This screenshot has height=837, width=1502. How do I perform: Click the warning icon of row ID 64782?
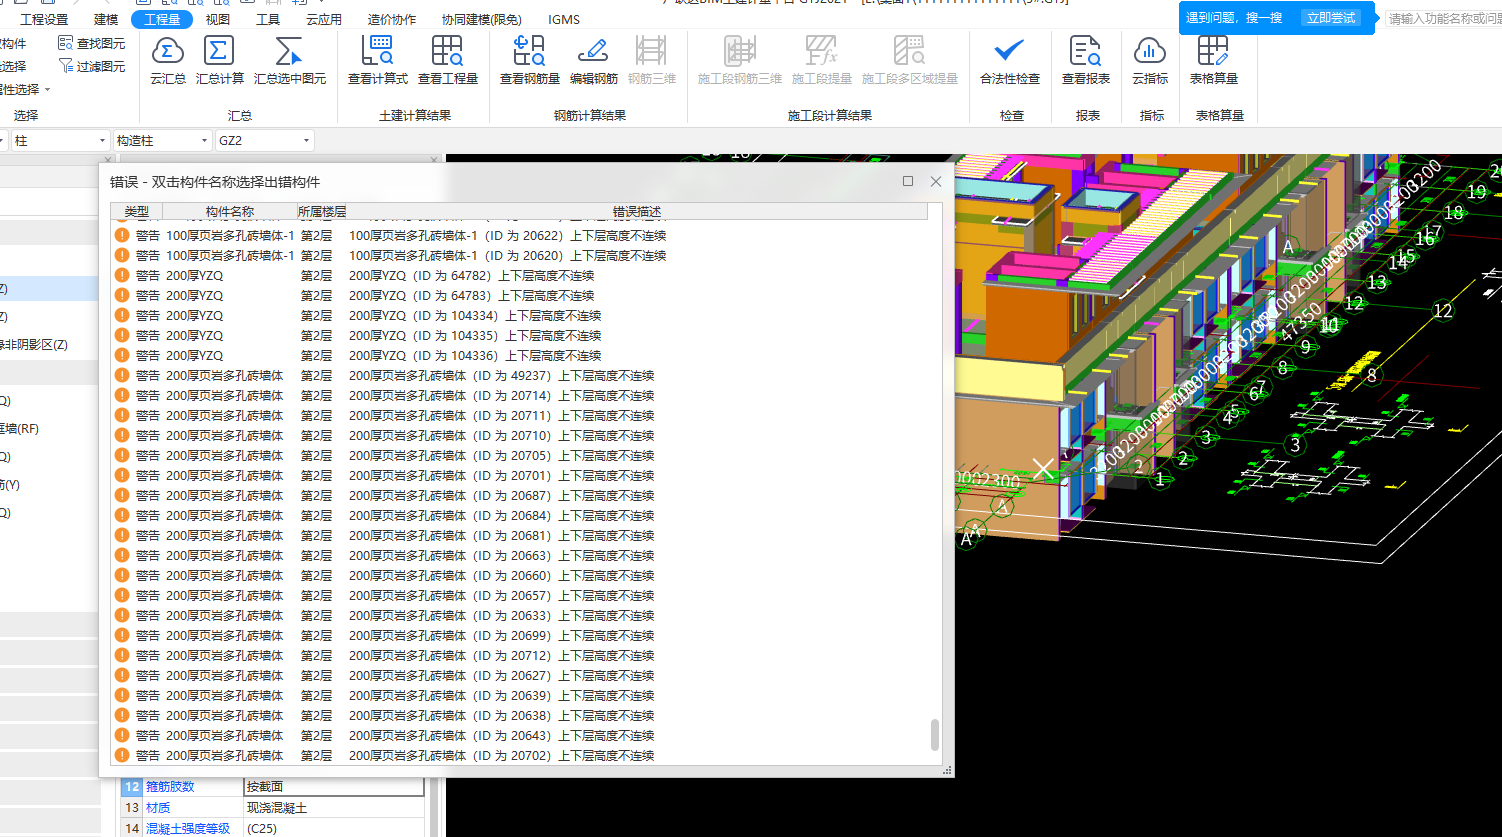coord(122,275)
